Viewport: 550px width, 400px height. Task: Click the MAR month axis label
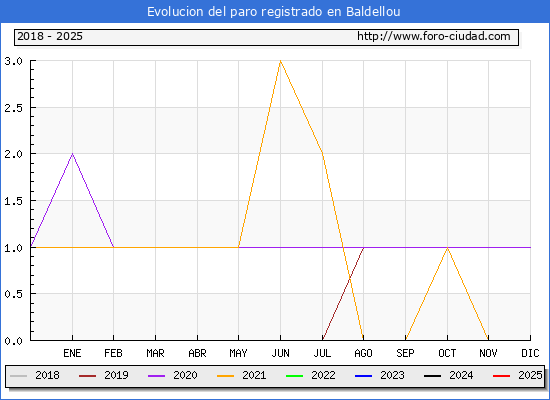[x=155, y=353]
